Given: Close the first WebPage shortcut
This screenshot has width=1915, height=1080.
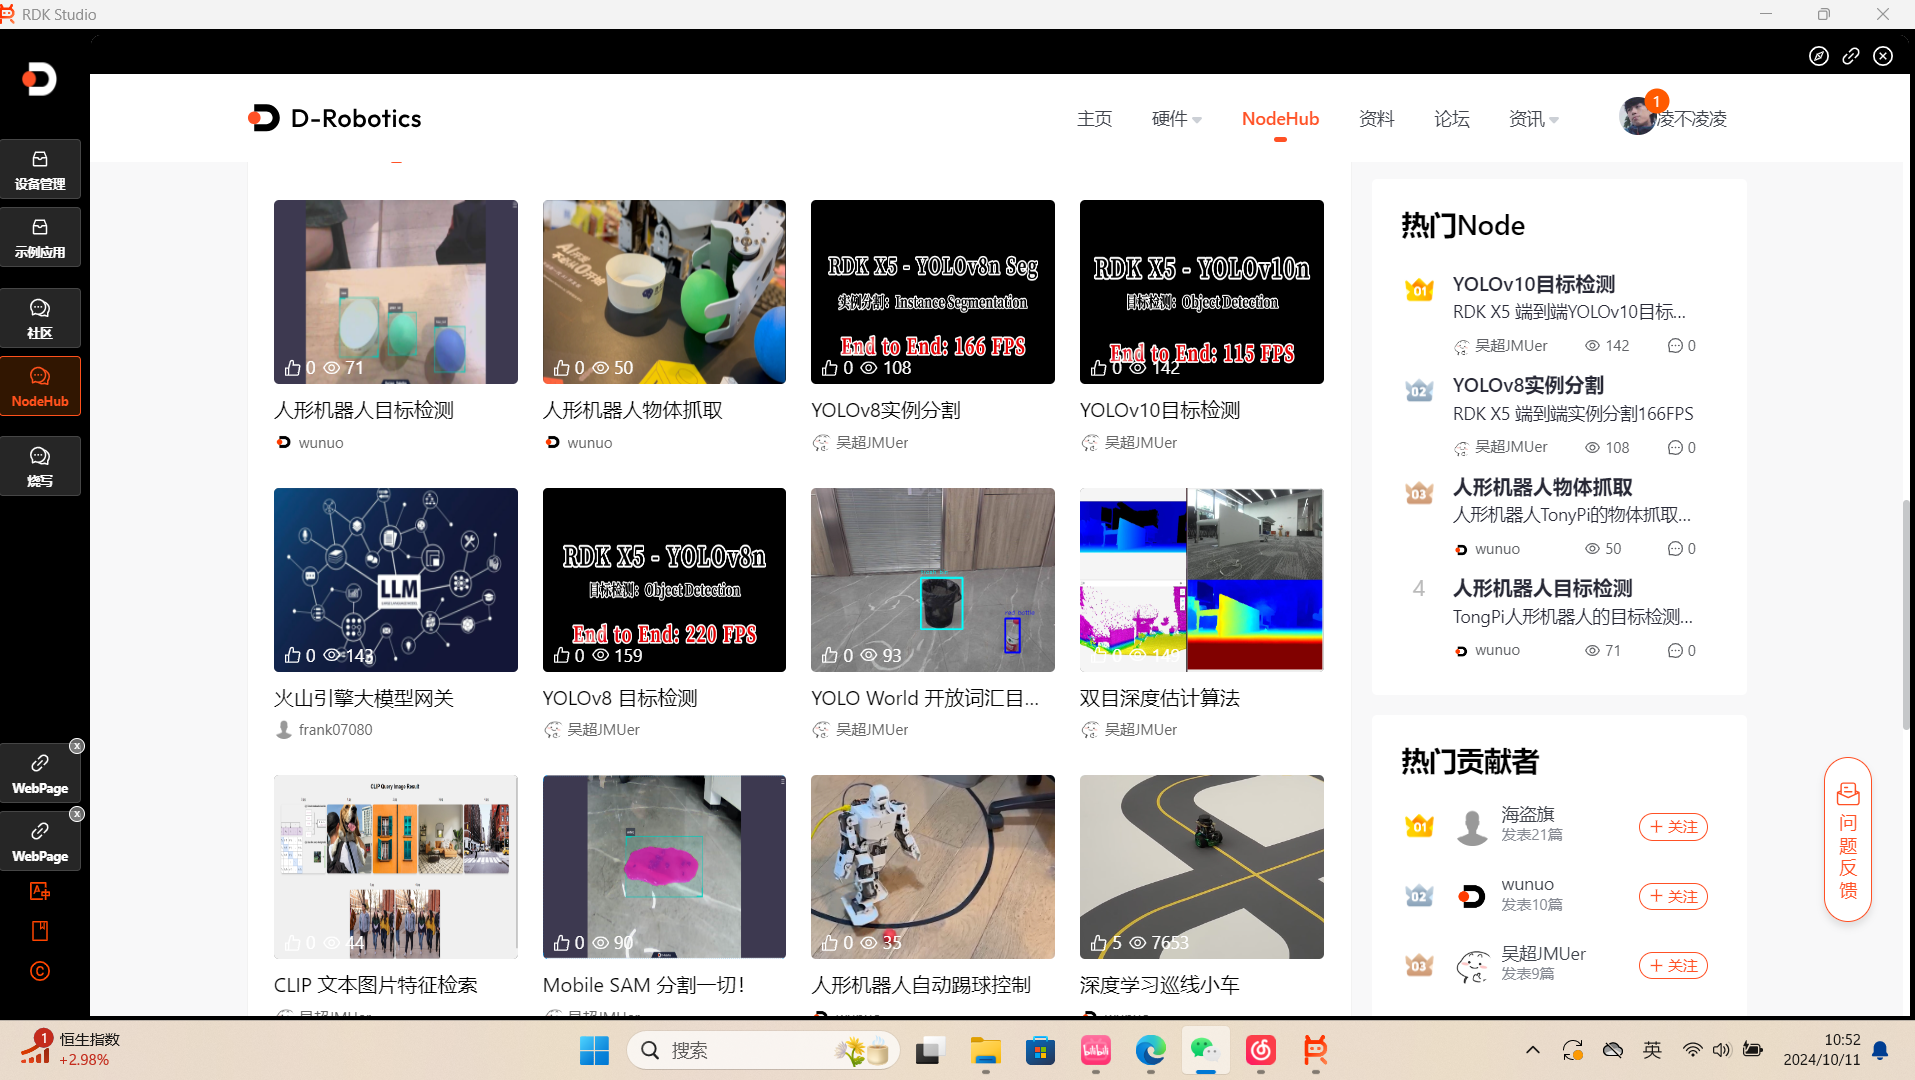Looking at the screenshot, I should (x=77, y=746).
